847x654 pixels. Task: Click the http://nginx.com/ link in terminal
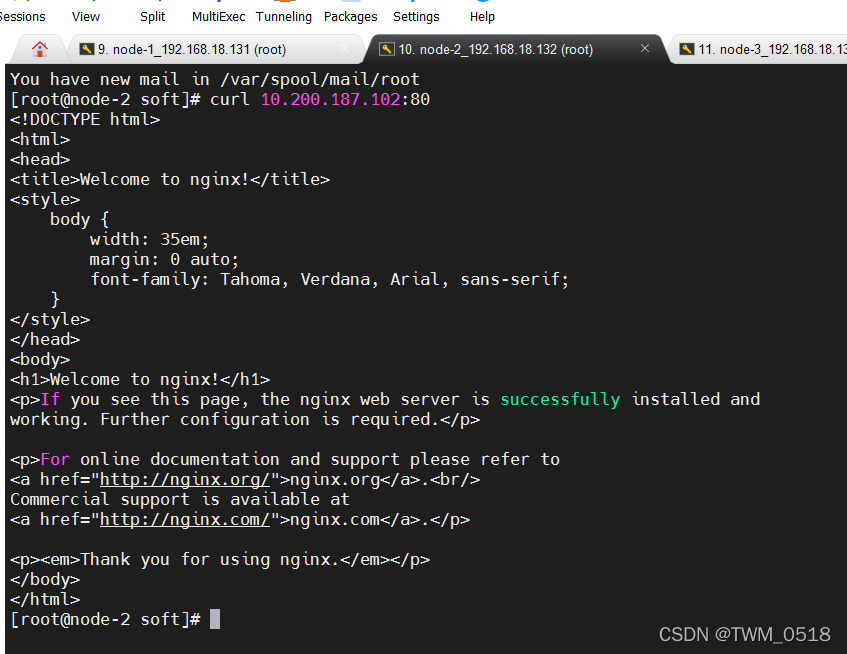[185, 519]
